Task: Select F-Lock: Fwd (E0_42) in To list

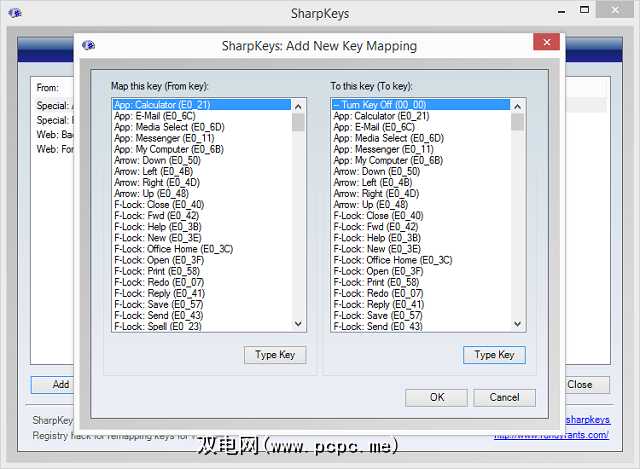Action: (x=421, y=227)
